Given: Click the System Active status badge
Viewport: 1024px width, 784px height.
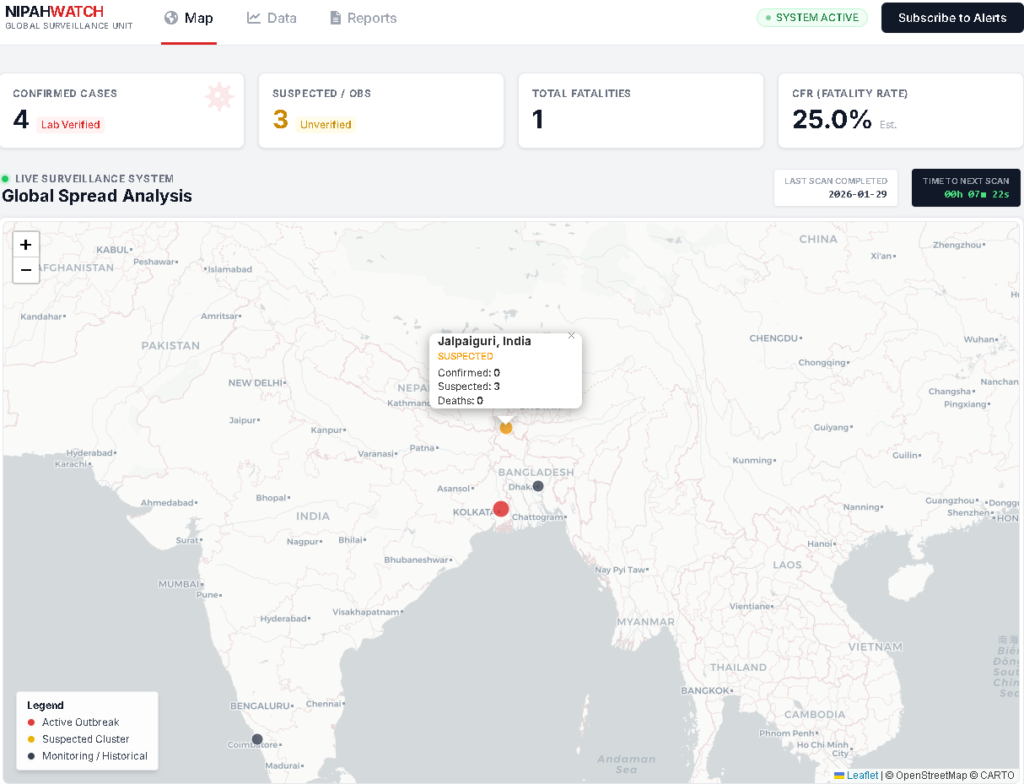Looking at the screenshot, I should 812,18.
